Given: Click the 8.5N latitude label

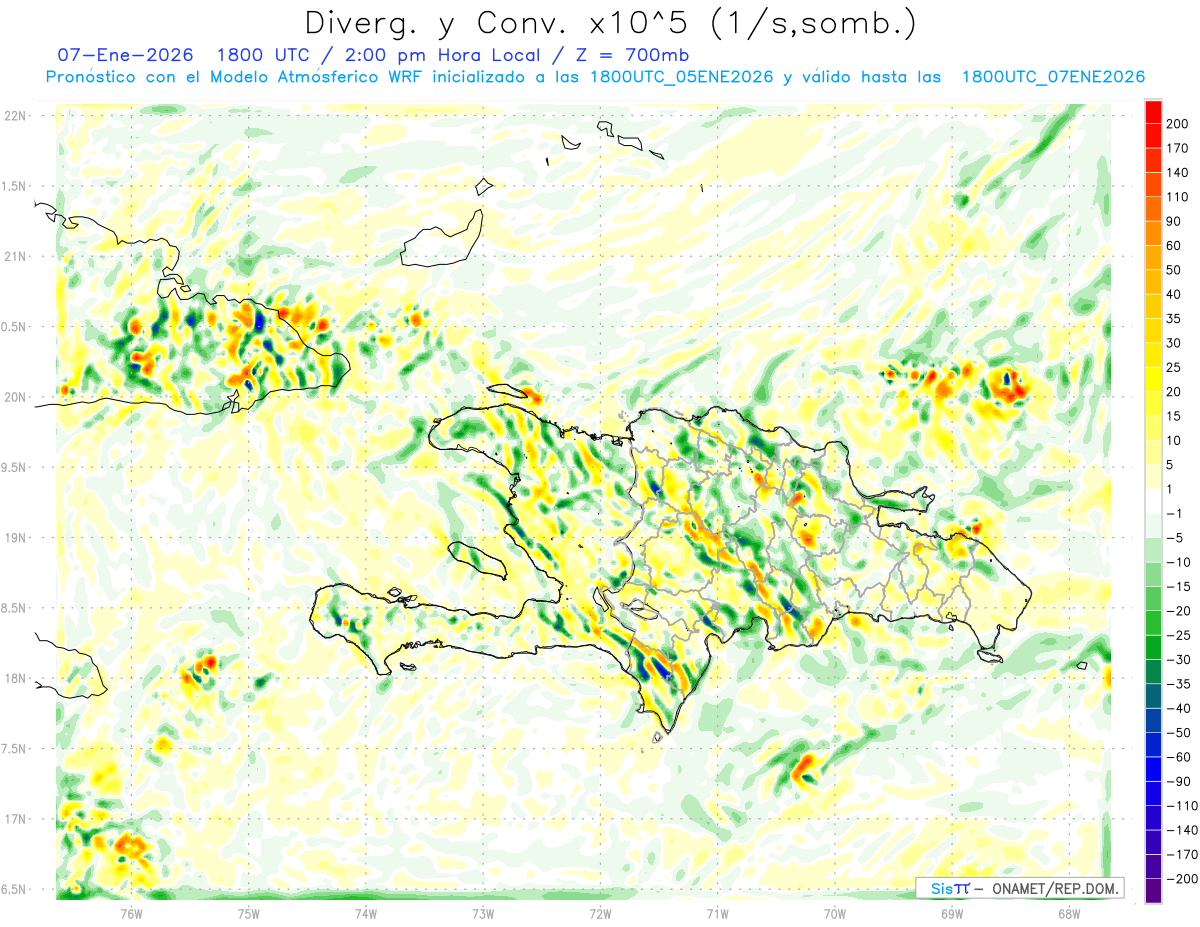Looking at the screenshot, I should (x=15, y=608).
